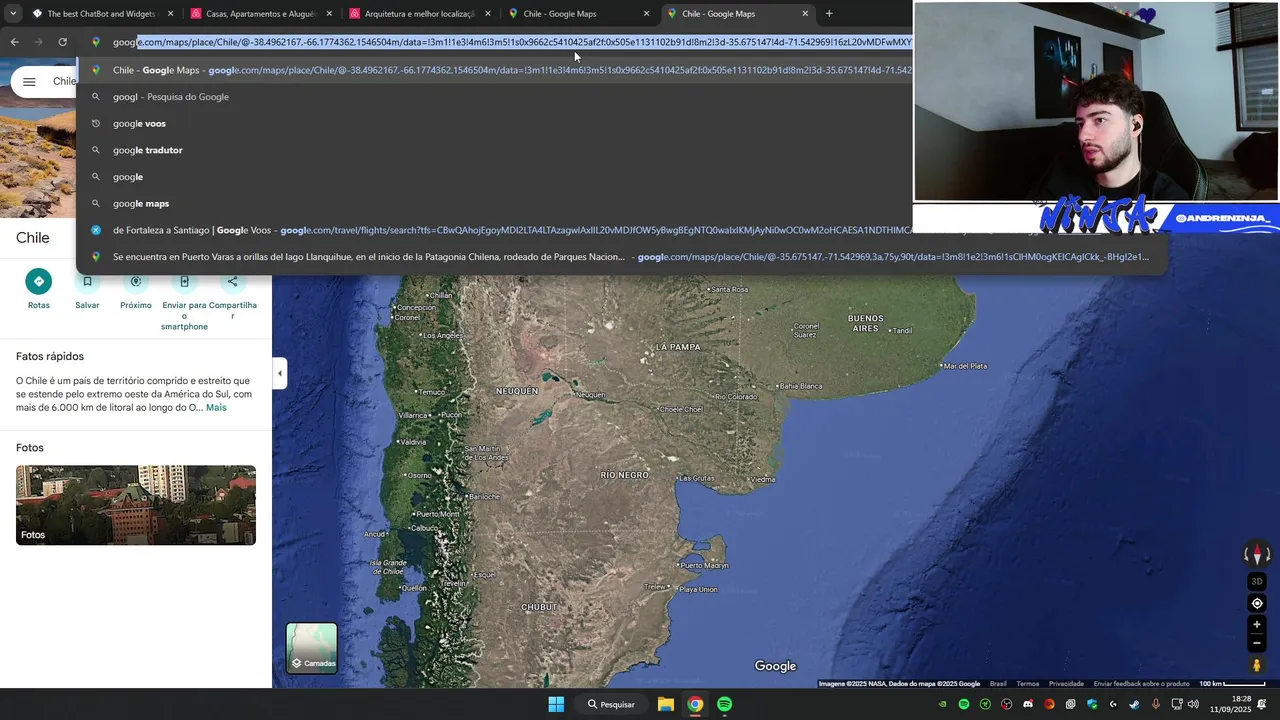1280x720 pixels.
Task: Click the Razer green tray icon
Action: [985, 704]
